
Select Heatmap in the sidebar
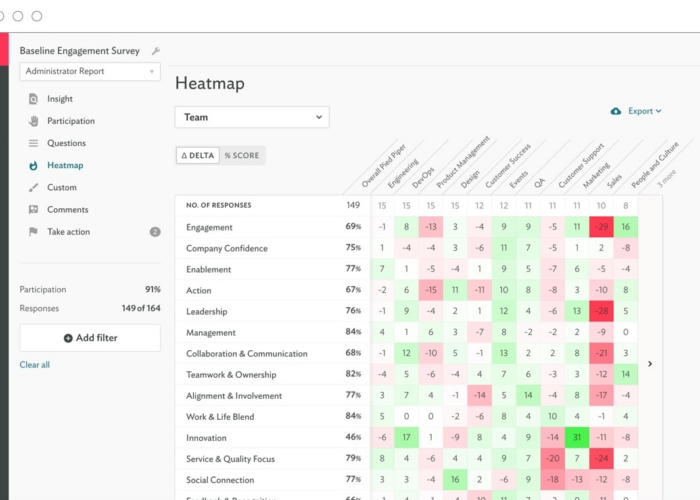click(65, 166)
